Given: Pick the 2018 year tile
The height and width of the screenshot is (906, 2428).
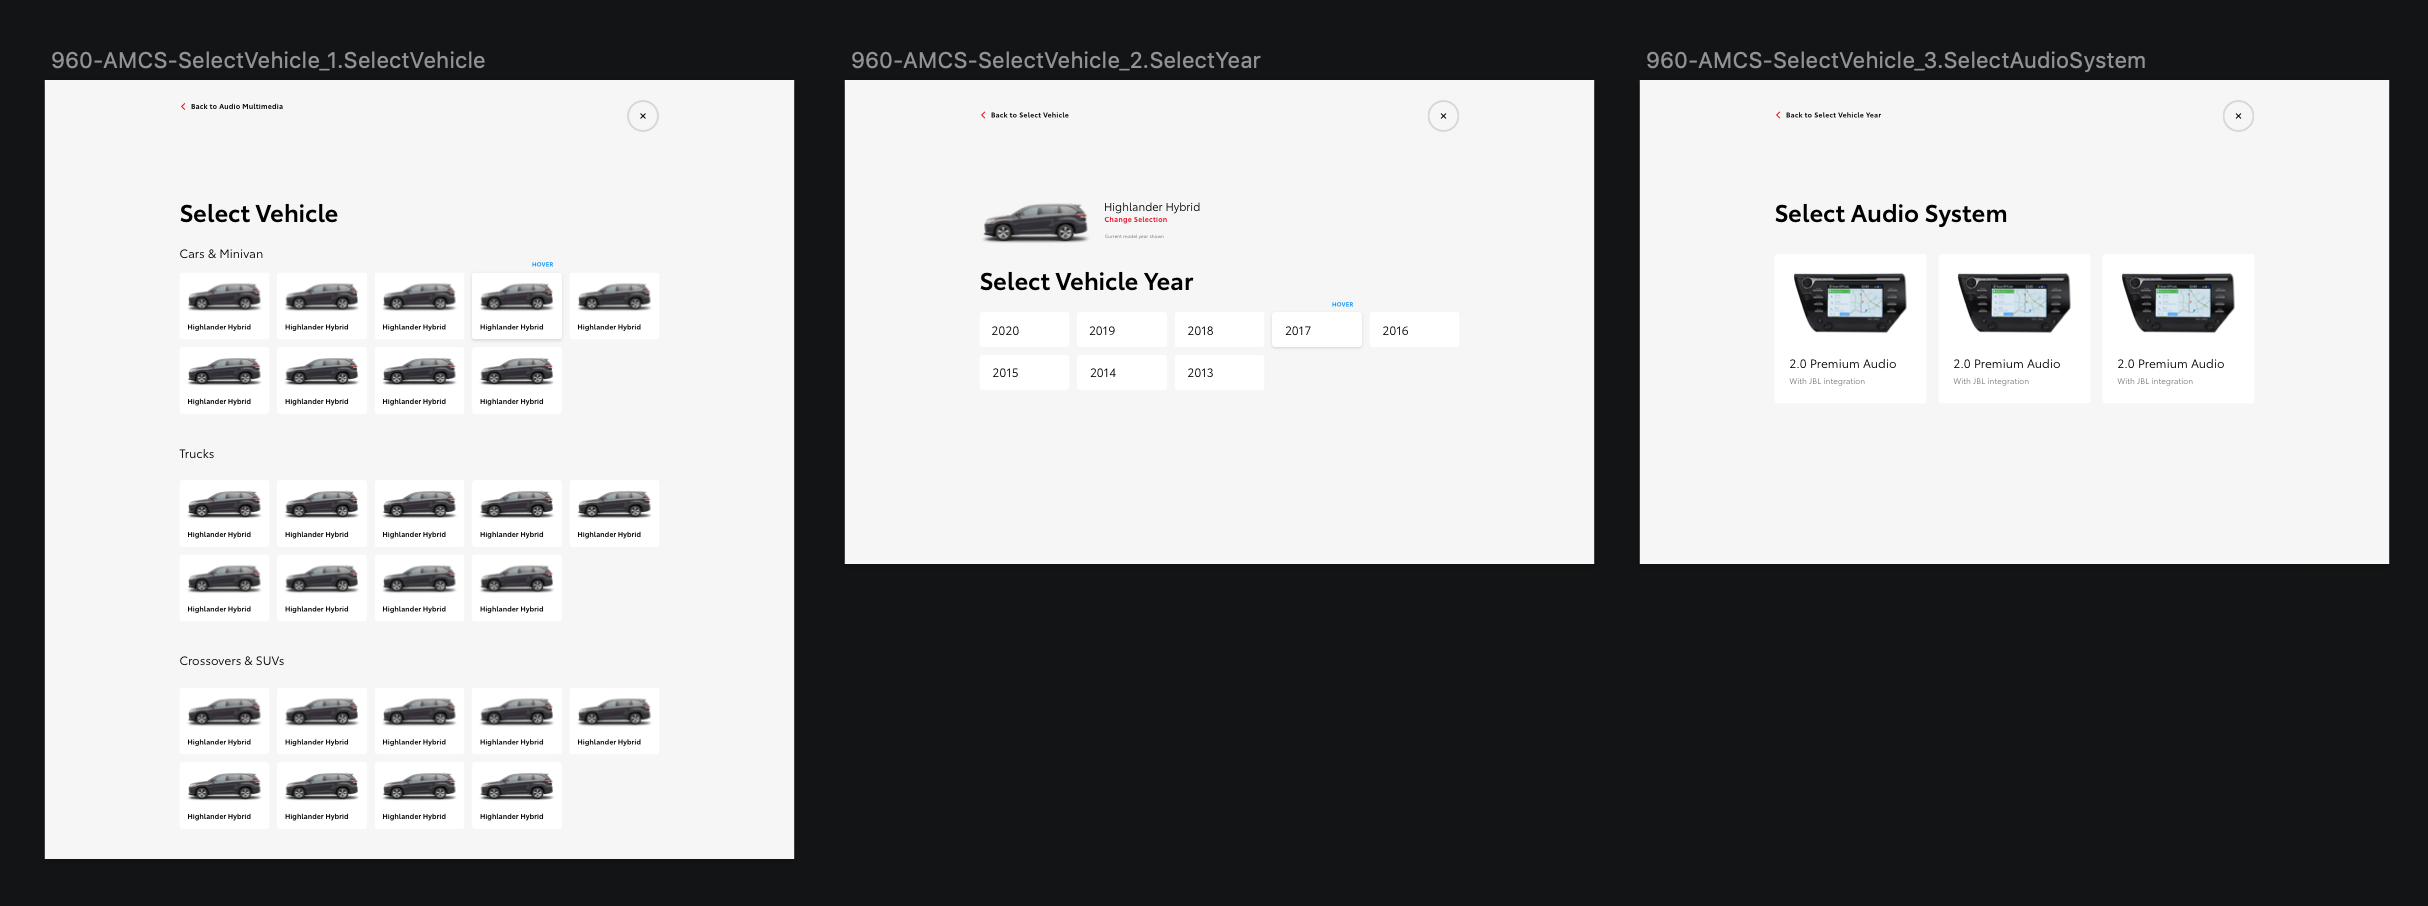Looking at the screenshot, I should 1219,330.
